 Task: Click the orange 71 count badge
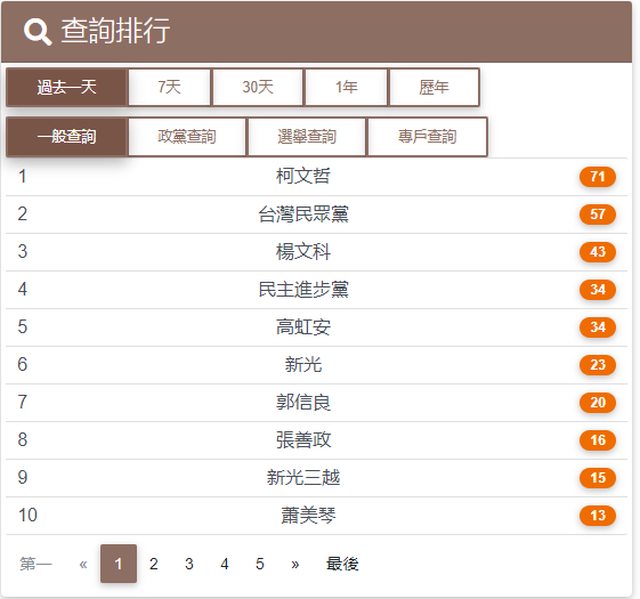(x=597, y=177)
